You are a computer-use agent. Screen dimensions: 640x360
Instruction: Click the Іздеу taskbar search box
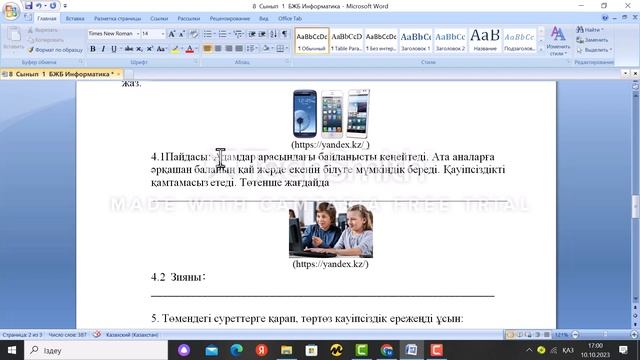[96, 350]
